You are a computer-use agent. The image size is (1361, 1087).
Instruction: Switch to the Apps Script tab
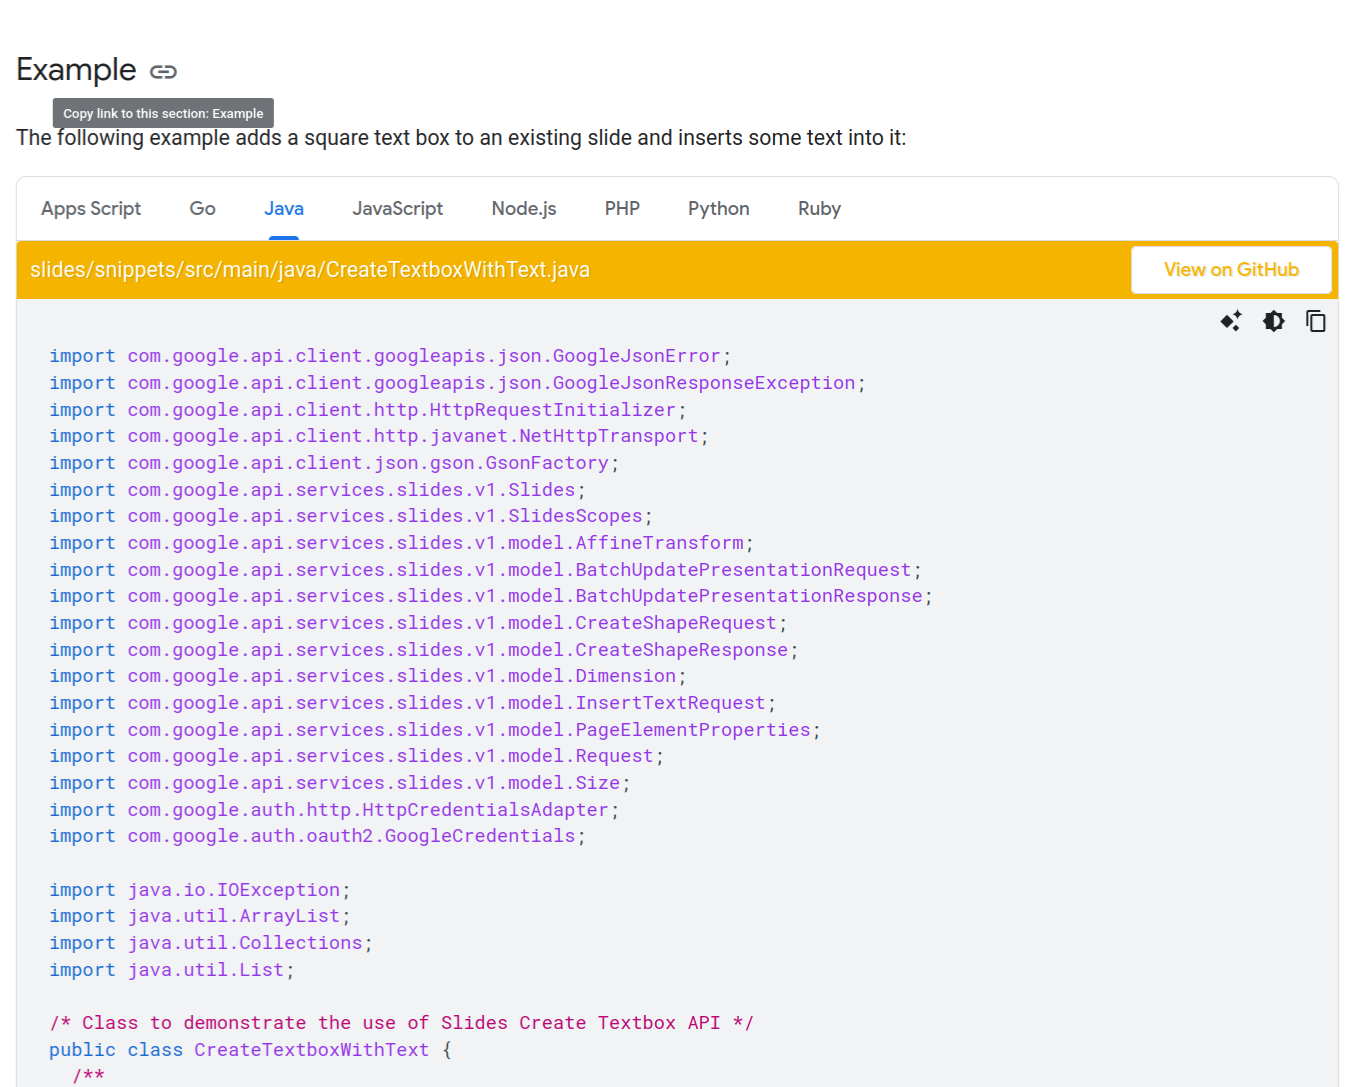(91, 209)
